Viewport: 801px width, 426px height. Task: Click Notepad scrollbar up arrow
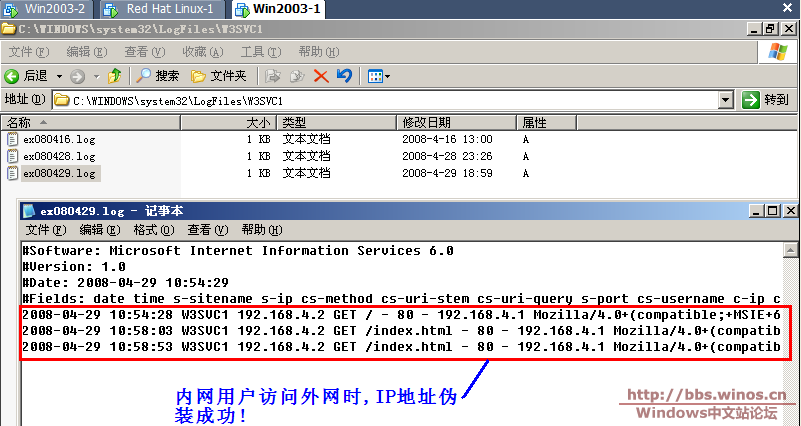click(x=790, y=250)
